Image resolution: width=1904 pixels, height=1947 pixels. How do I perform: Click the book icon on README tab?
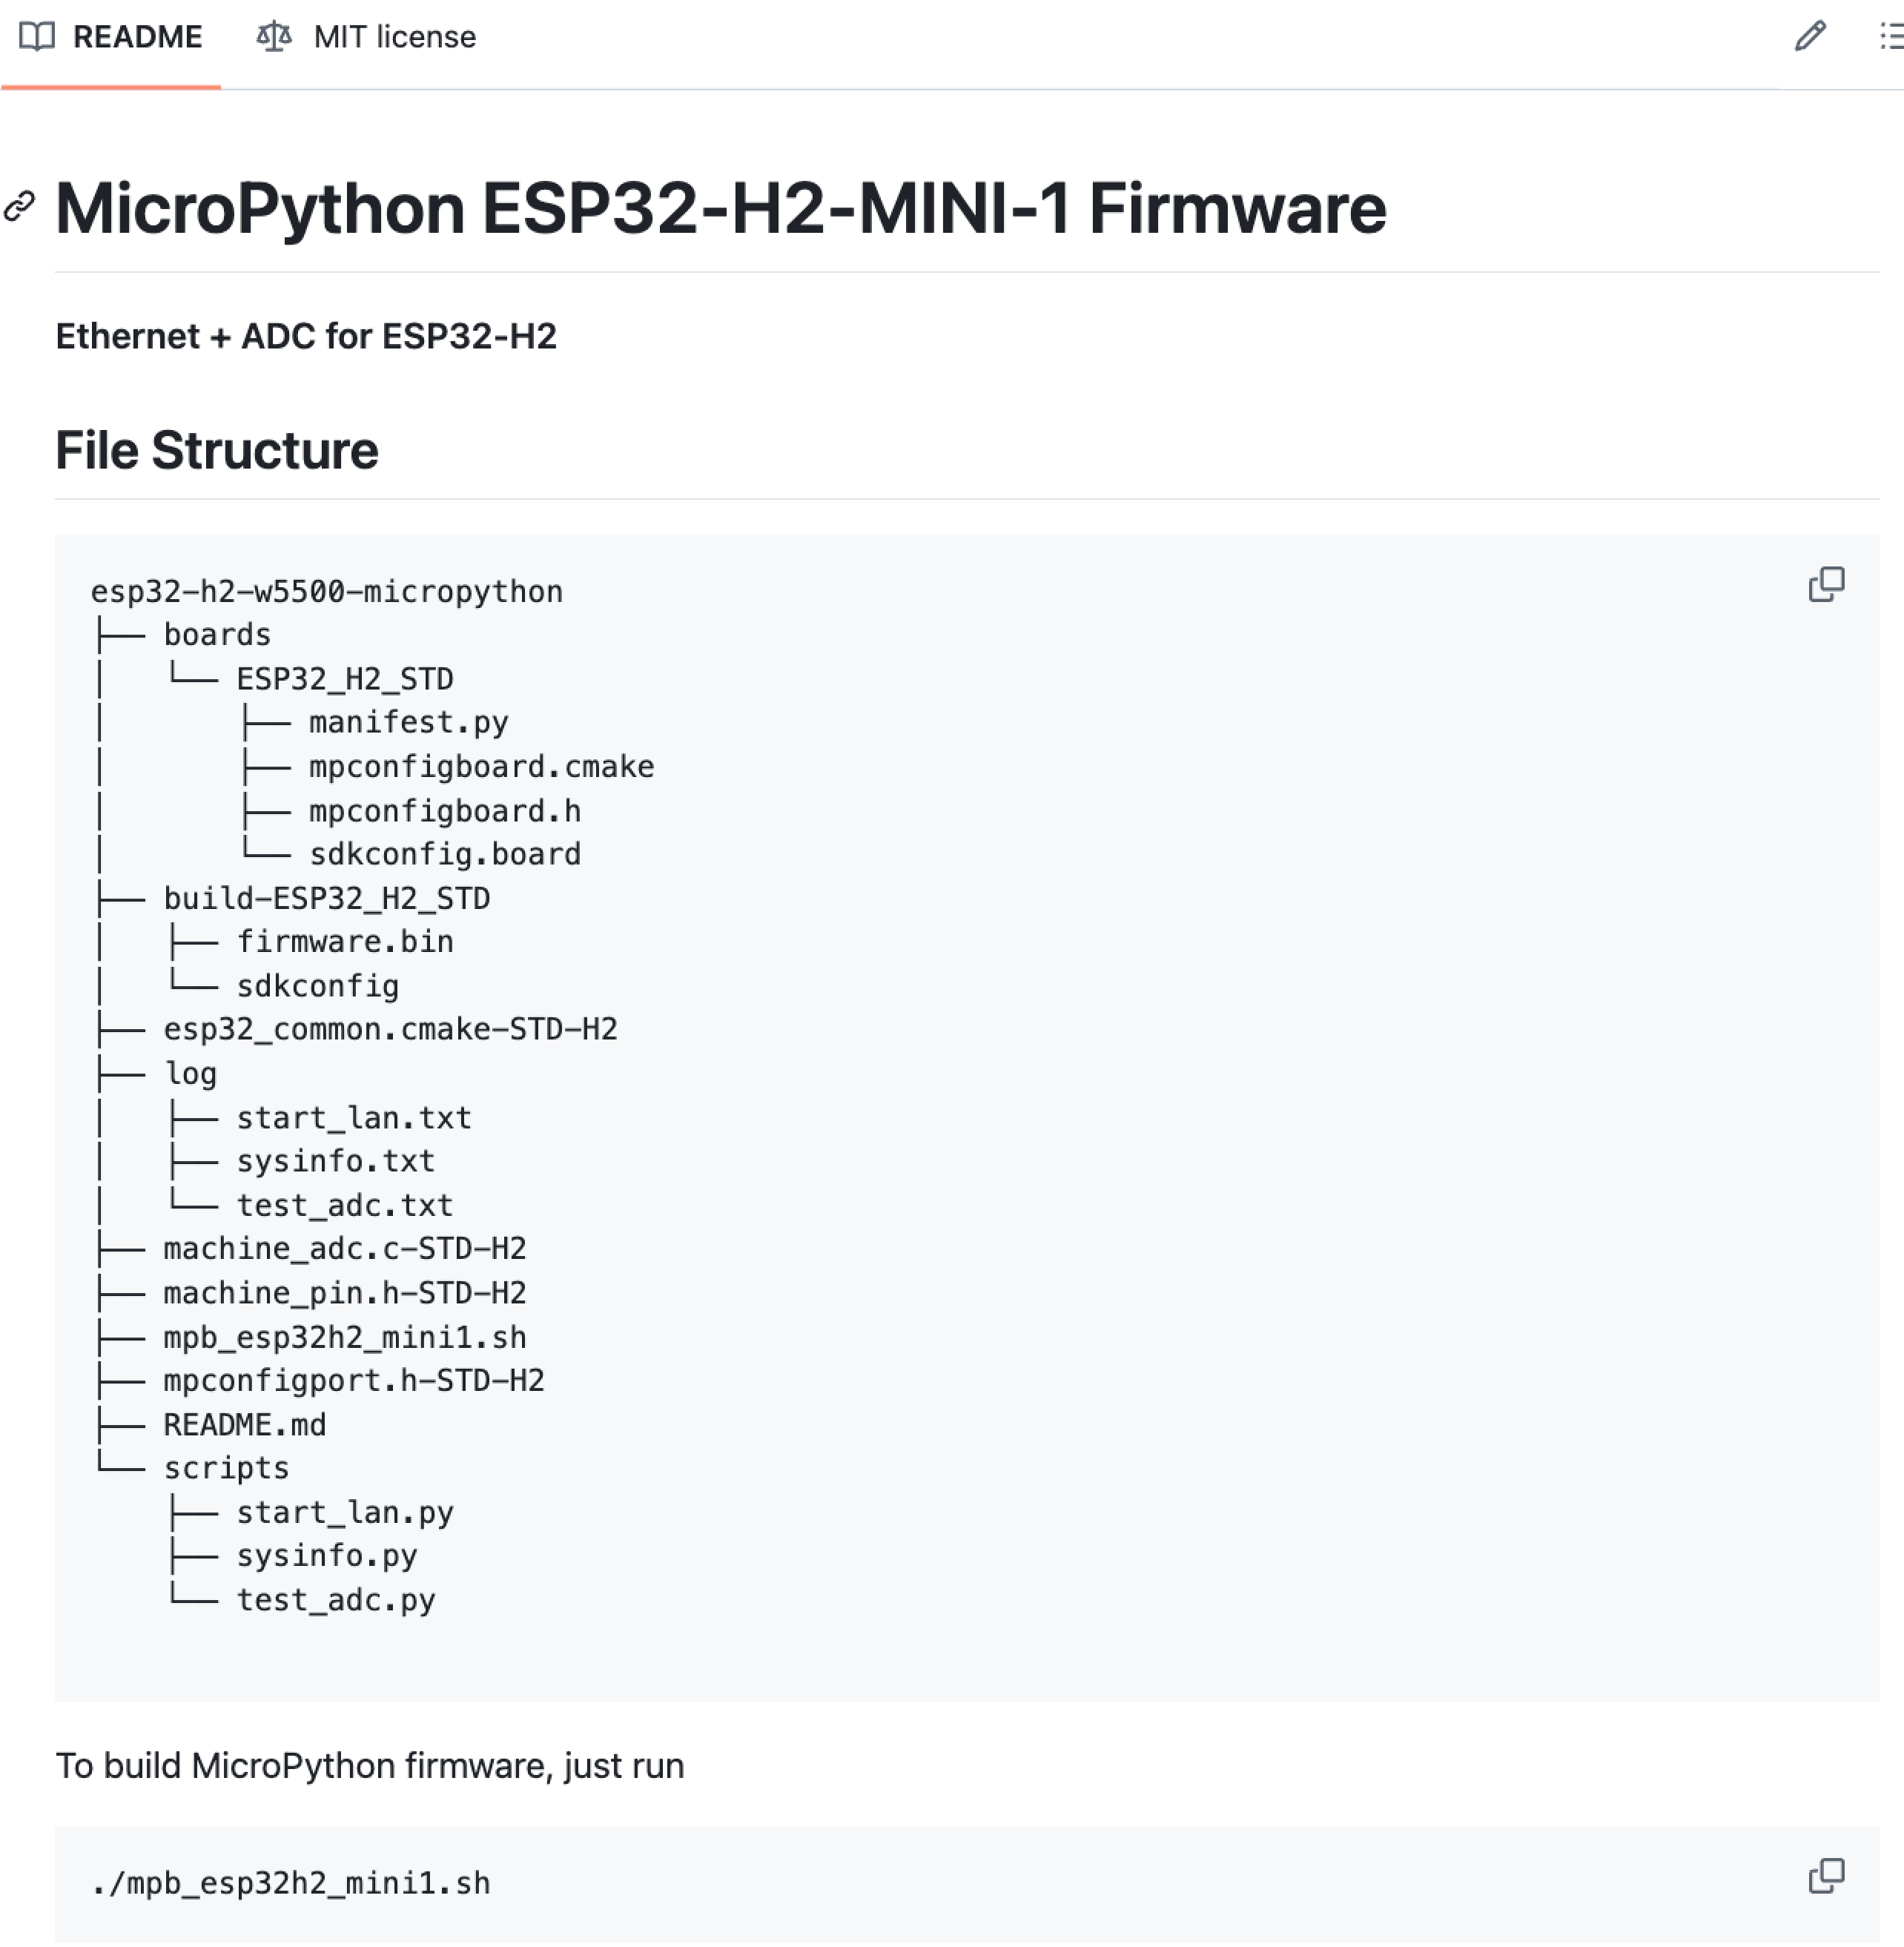click(x=37, y=37)
